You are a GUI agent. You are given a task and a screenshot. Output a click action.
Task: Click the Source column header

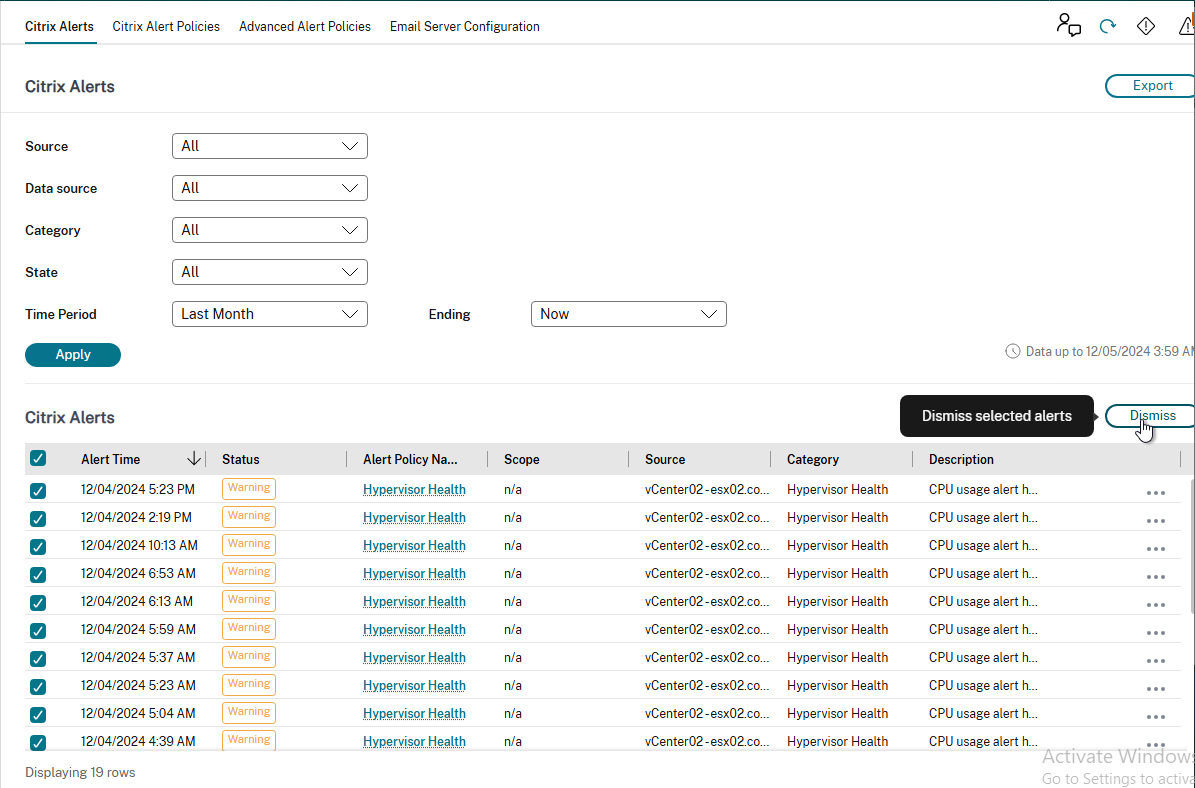point(665,459)
